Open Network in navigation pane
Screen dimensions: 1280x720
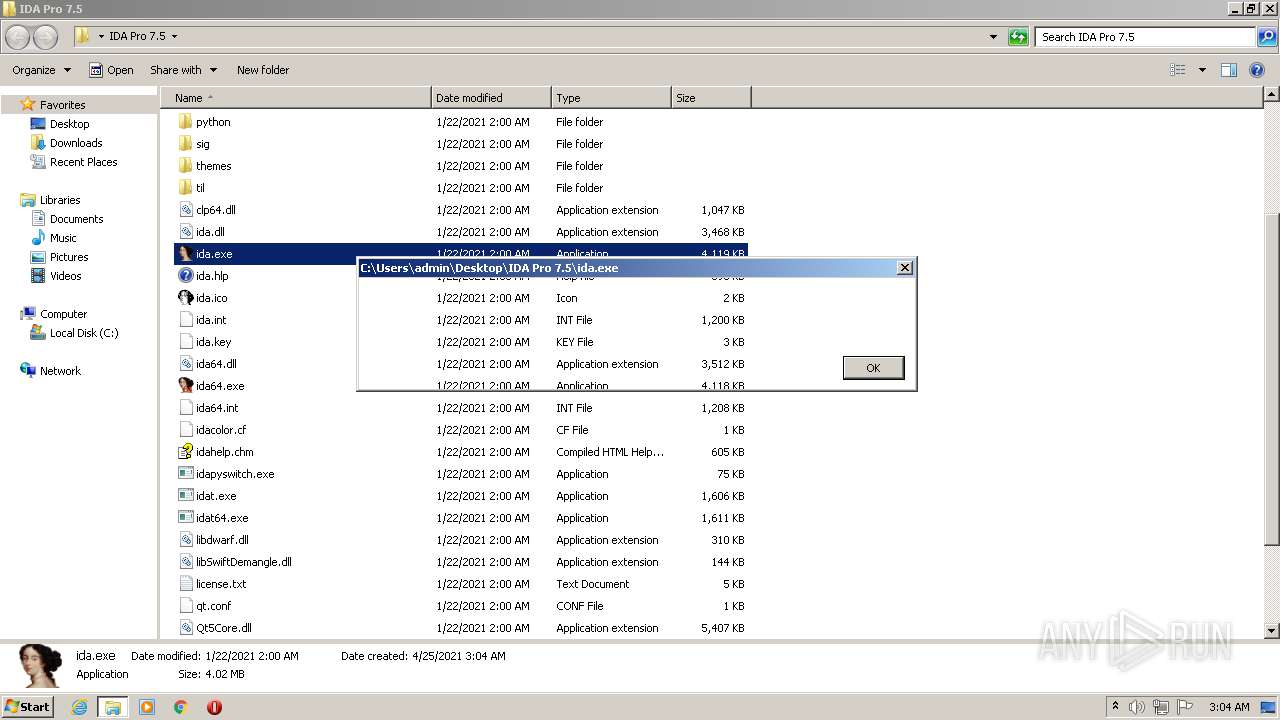pos(60,371)
